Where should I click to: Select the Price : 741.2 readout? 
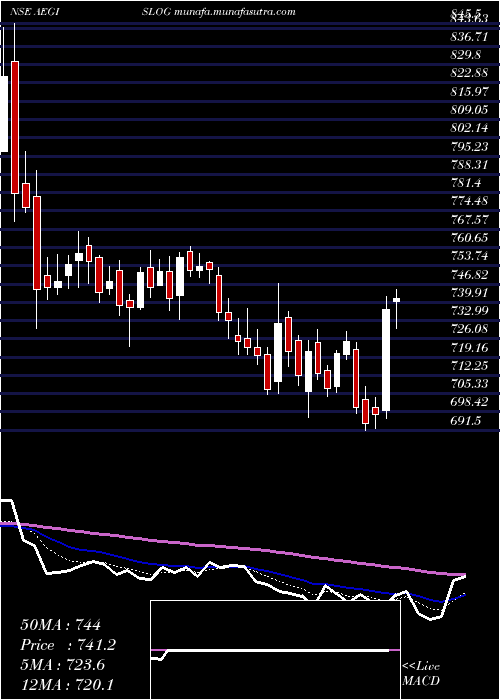[68, 645]
